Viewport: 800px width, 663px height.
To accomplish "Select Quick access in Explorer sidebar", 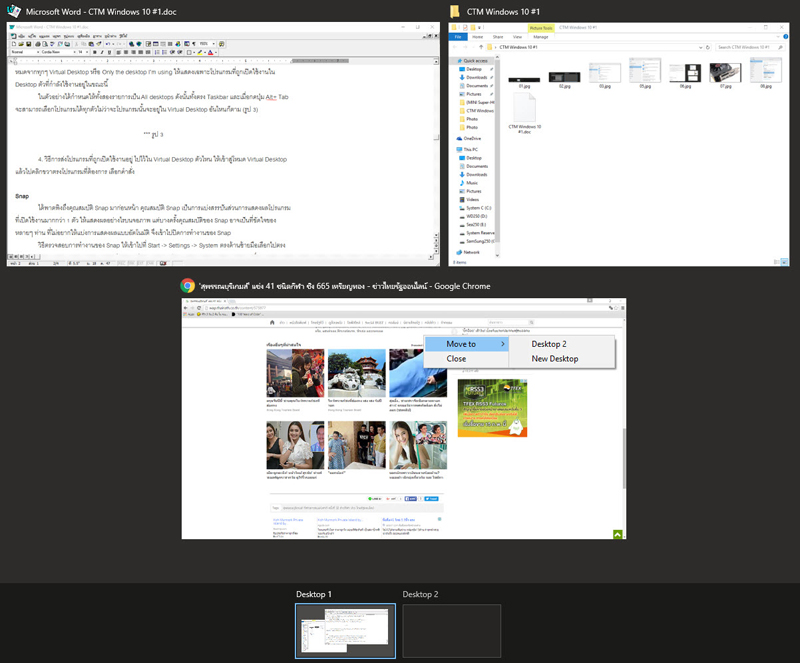I will [474, 61].
